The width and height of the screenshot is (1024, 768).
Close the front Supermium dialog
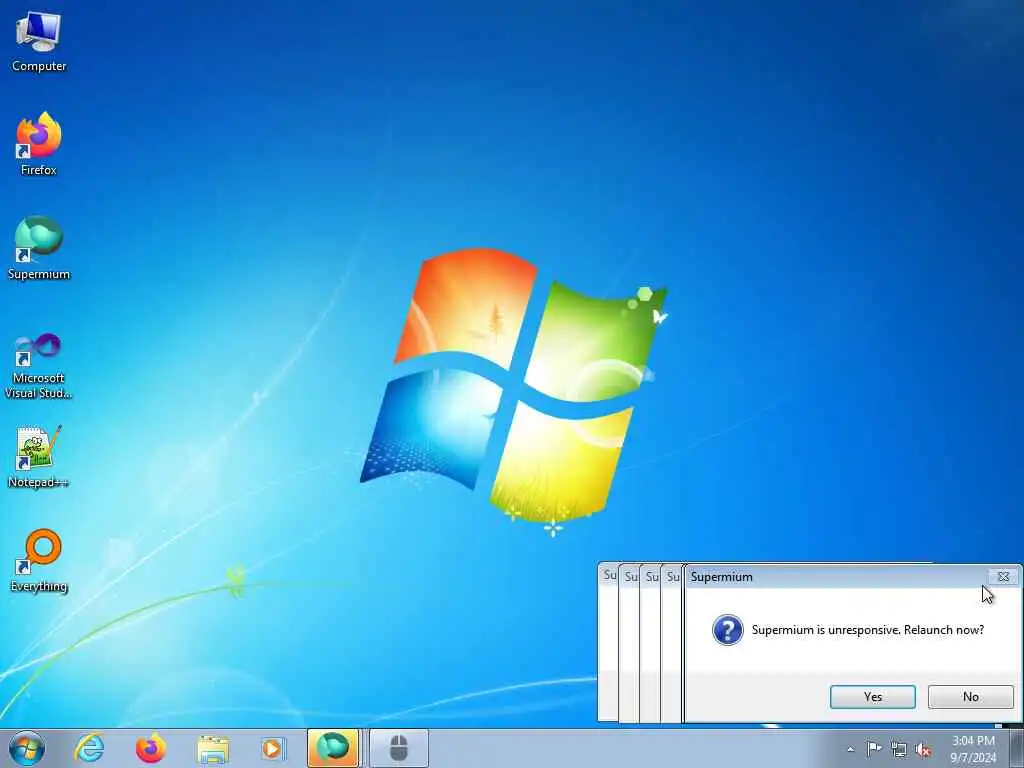click(1003, 577)
